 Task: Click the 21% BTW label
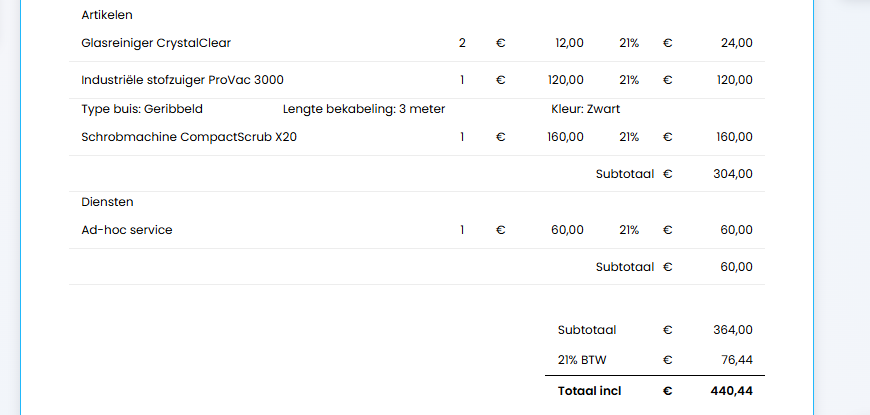pos(582,359)
